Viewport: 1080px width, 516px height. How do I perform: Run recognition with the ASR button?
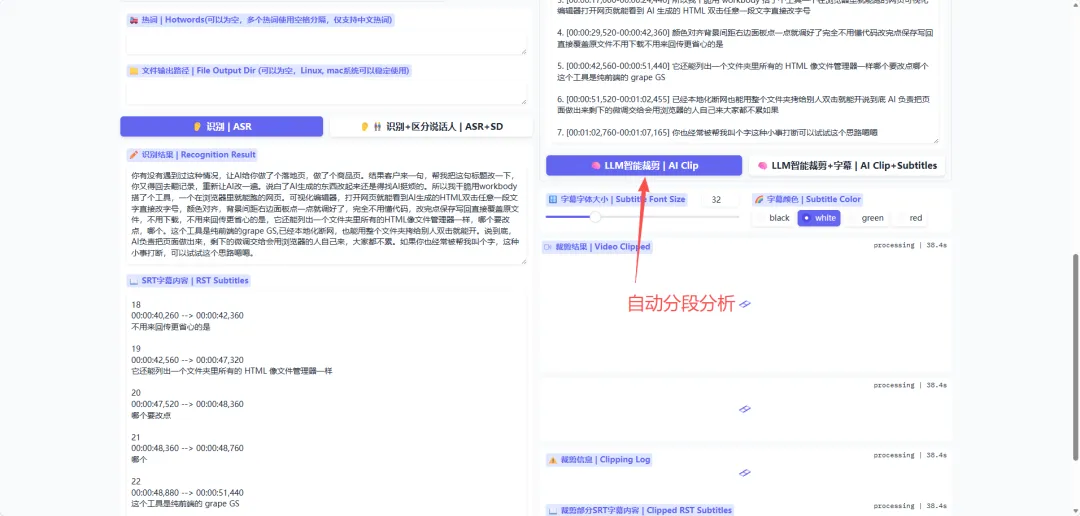coord(221,127)
